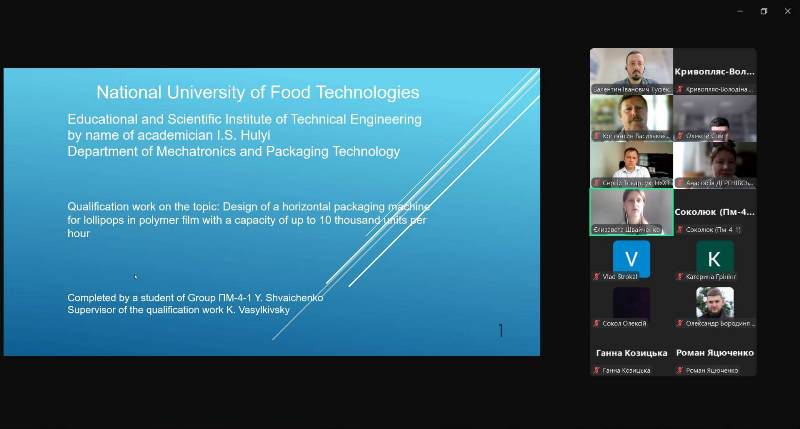
Task: Open Олексій's blurred video tile
Action: [x=715, y=118]
